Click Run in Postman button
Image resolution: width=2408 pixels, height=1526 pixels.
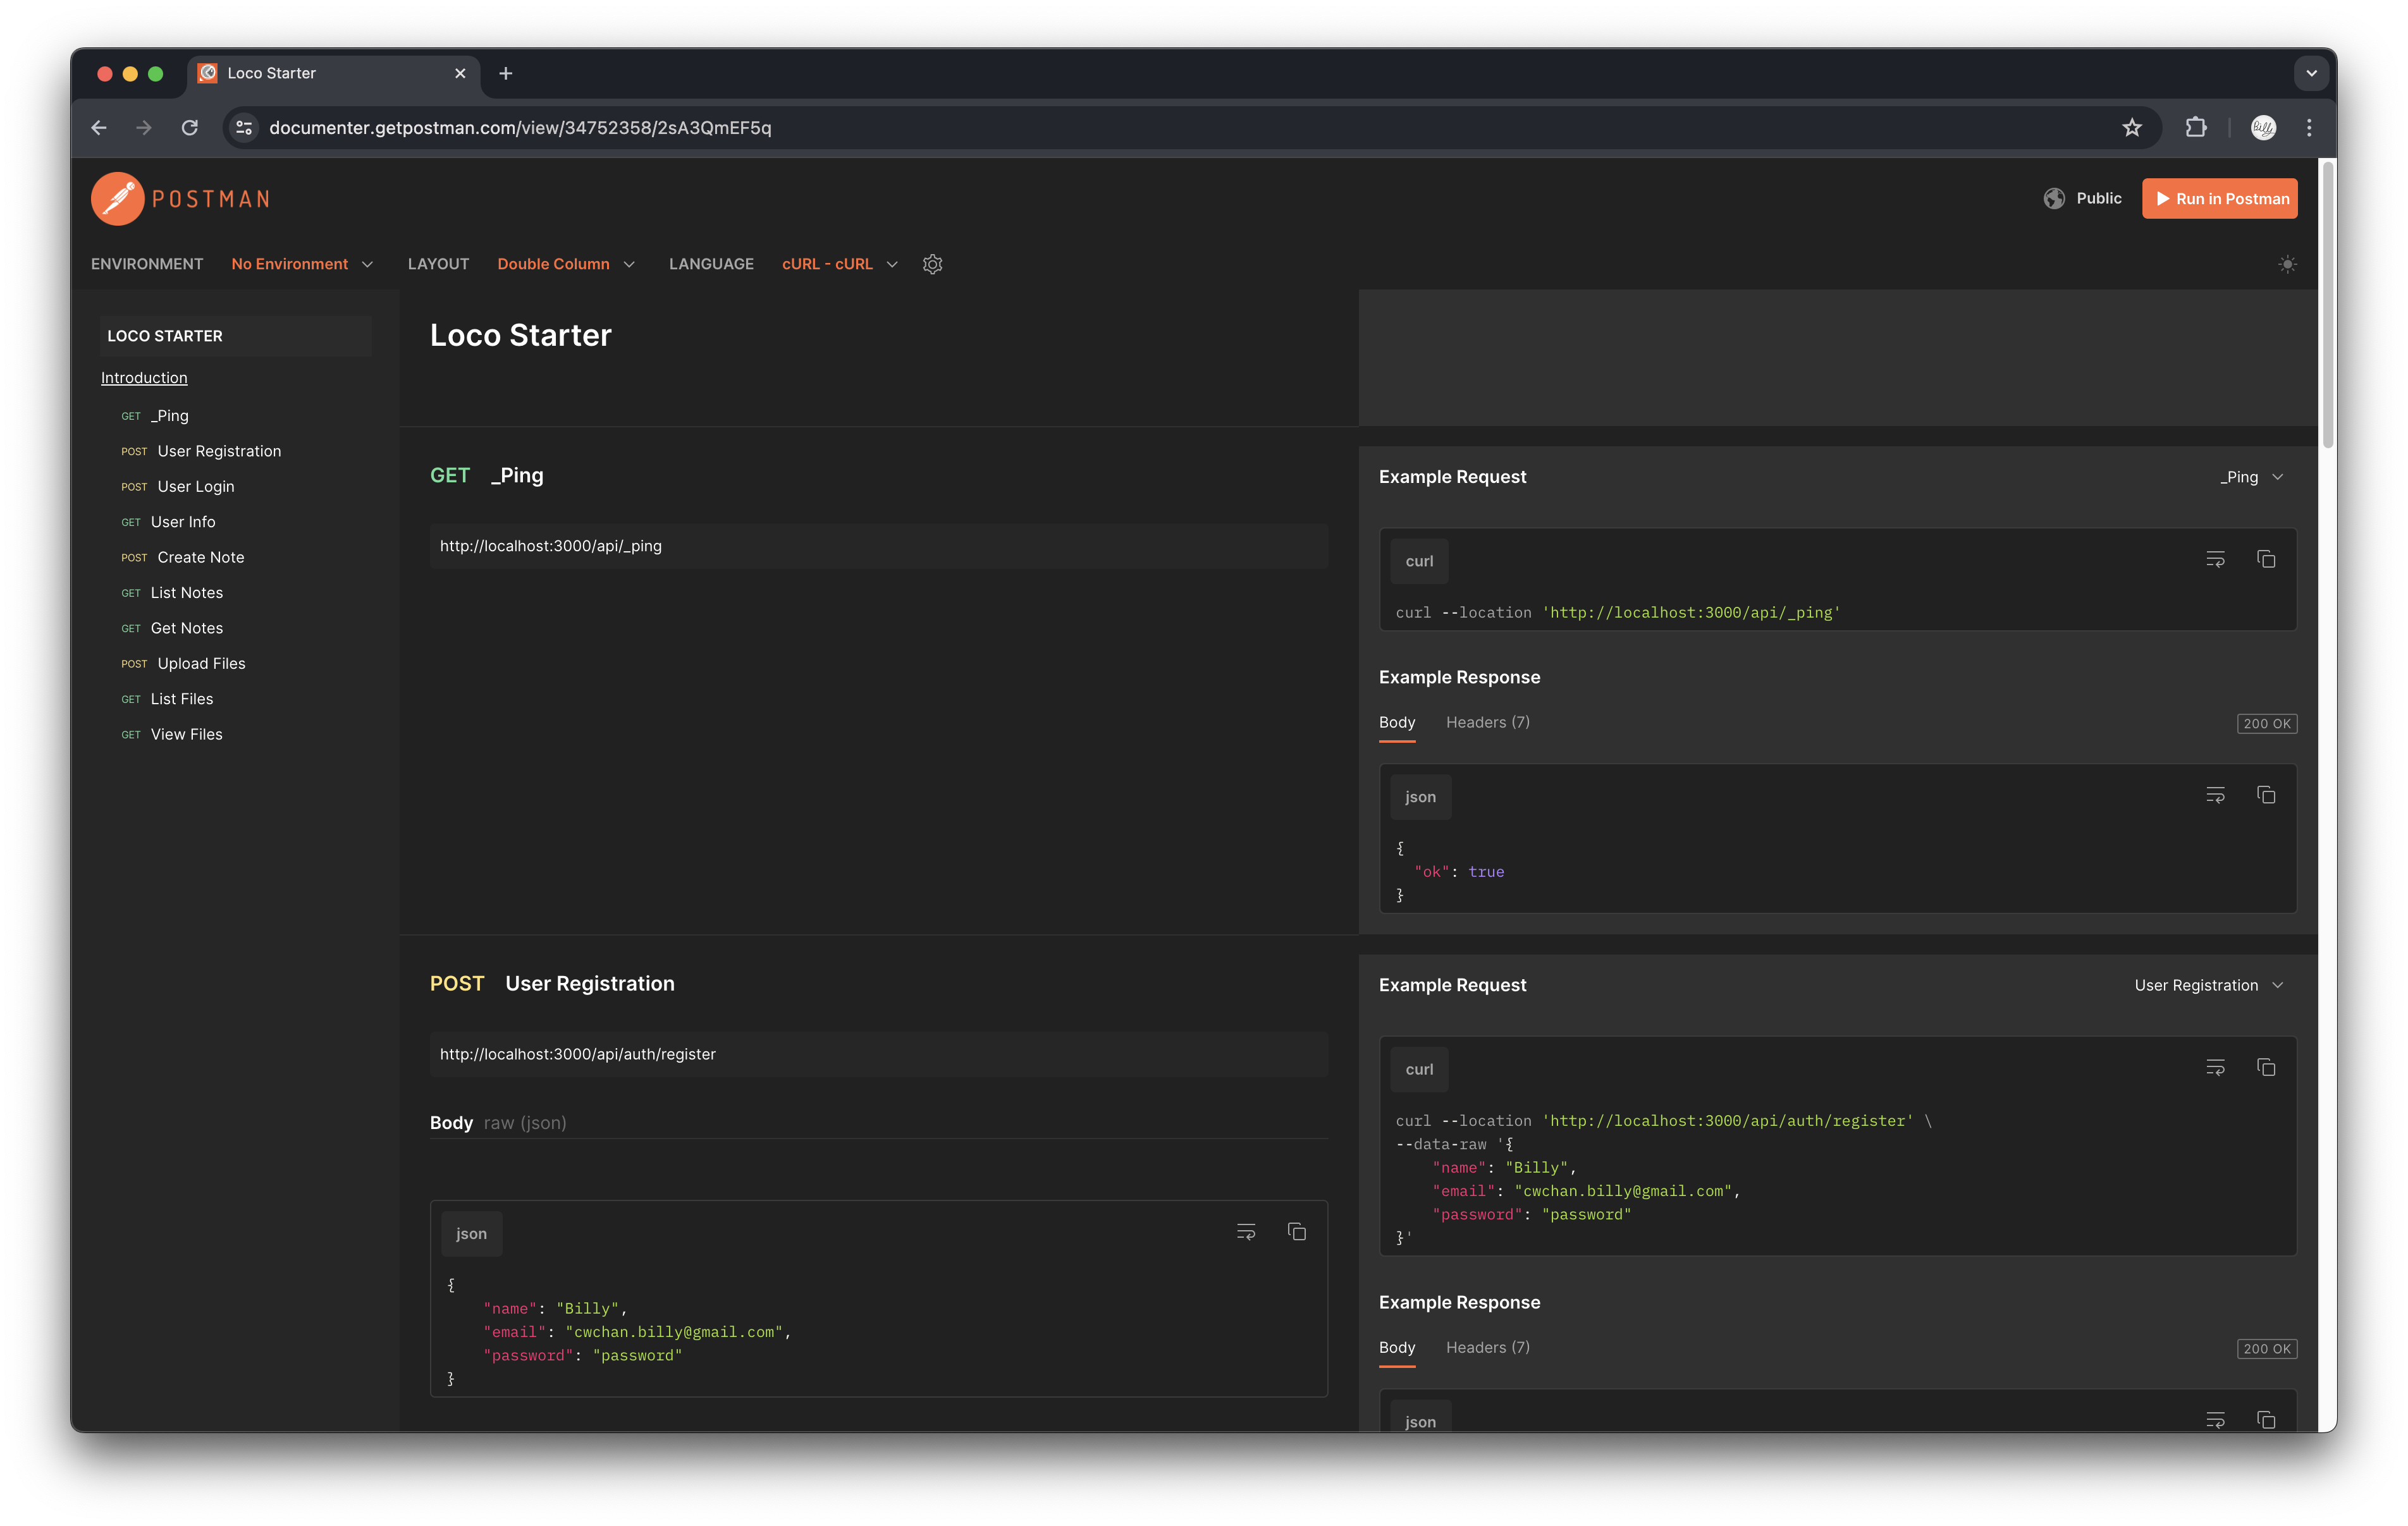point(2220,198)
